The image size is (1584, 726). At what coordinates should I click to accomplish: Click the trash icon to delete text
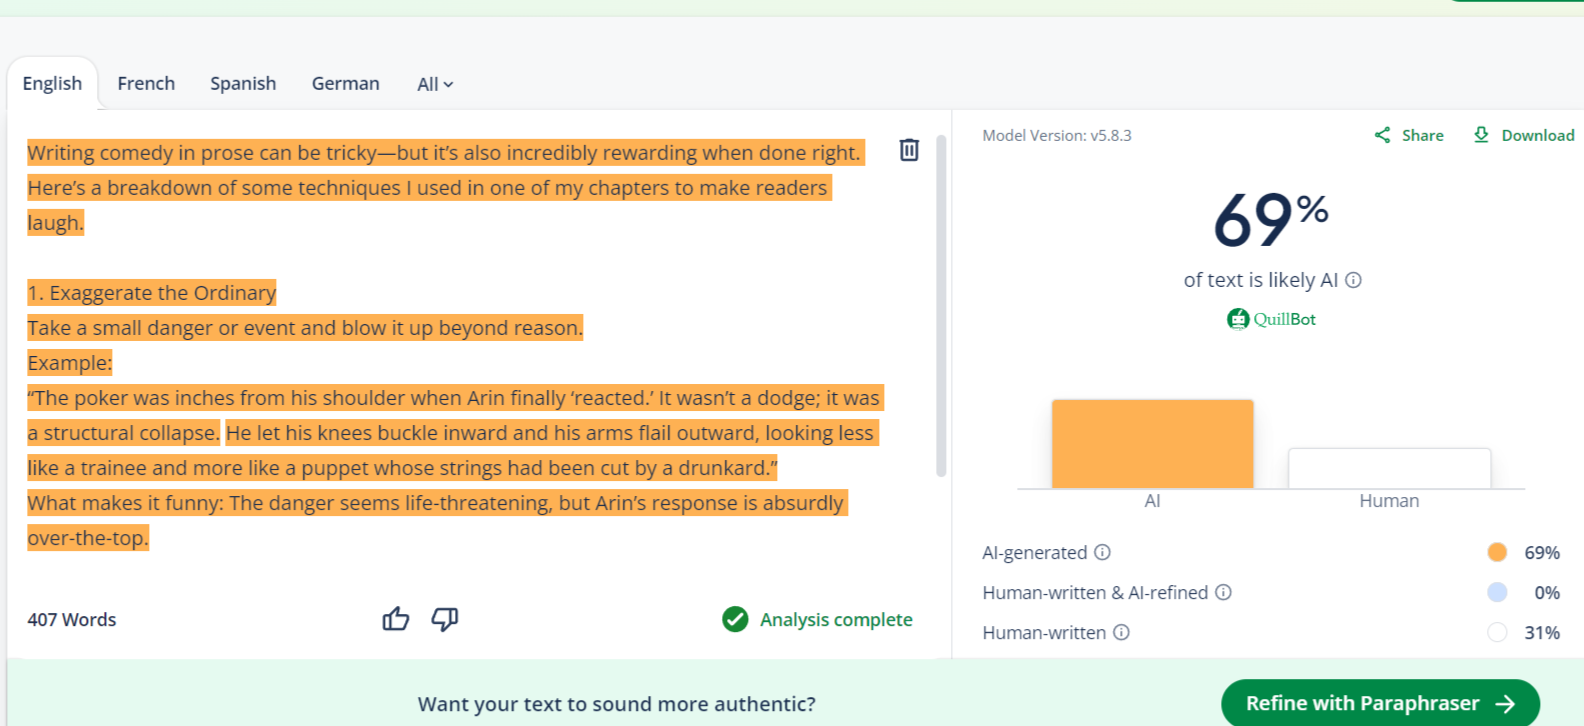click(908, 150)
